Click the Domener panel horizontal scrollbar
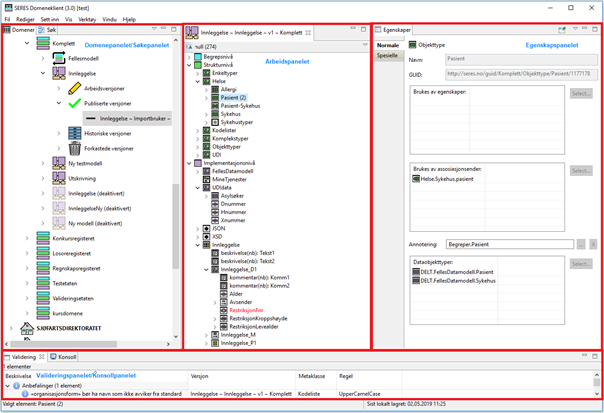 click(64, 344)
